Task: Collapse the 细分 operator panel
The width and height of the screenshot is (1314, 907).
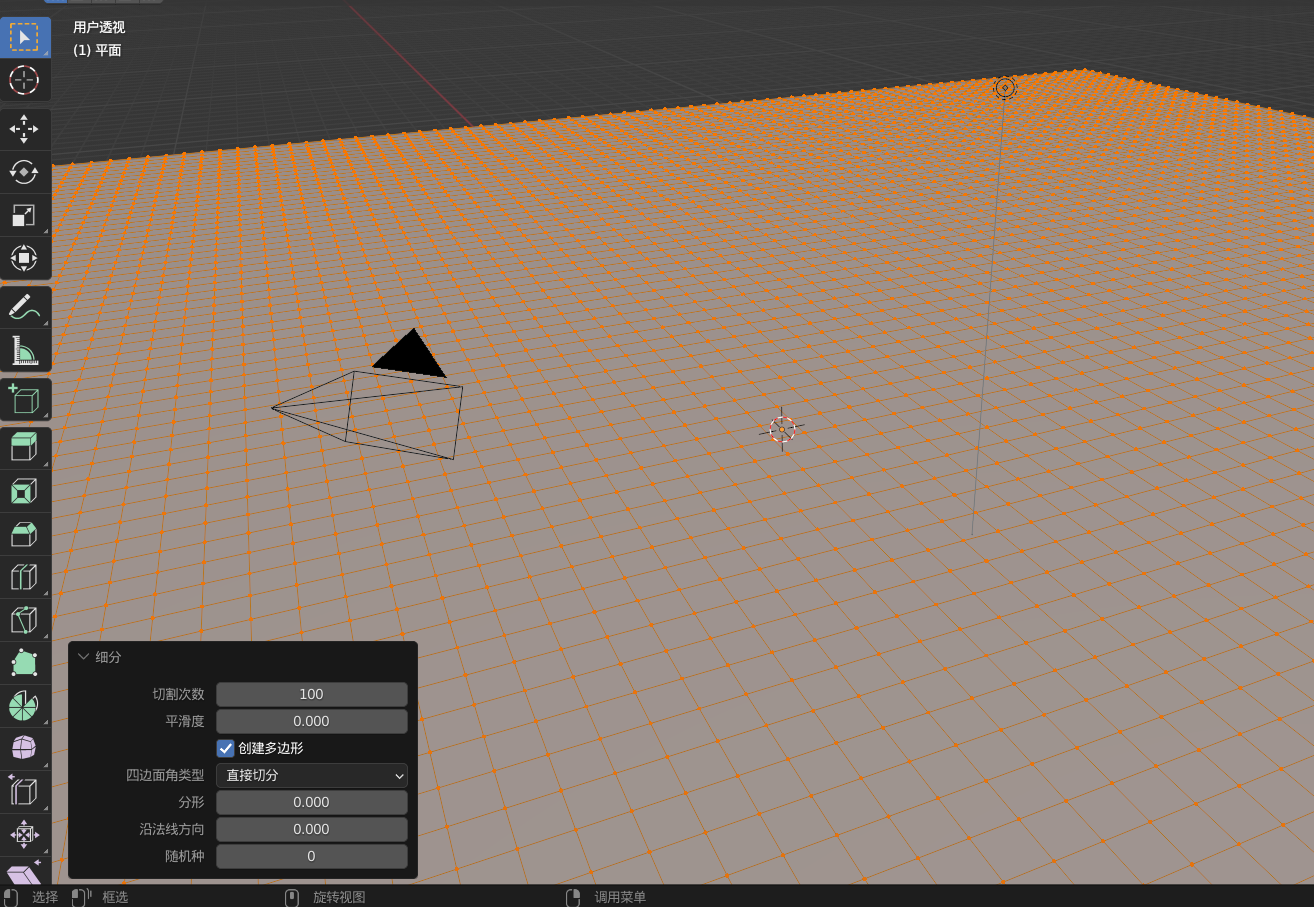Action: click(84, 657)
